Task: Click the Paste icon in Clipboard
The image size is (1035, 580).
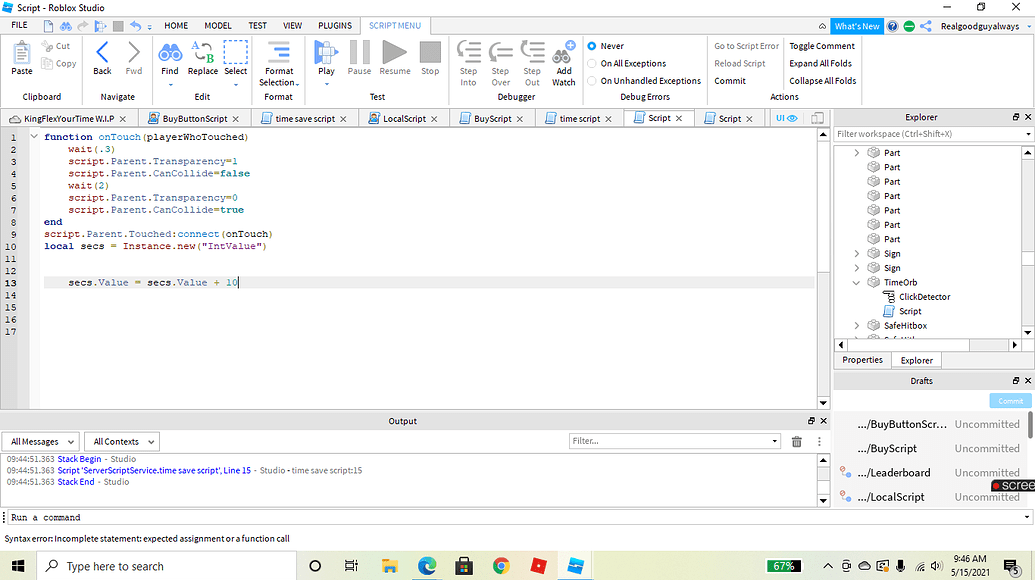Action: pyautogui.click(x=21, y=53)
